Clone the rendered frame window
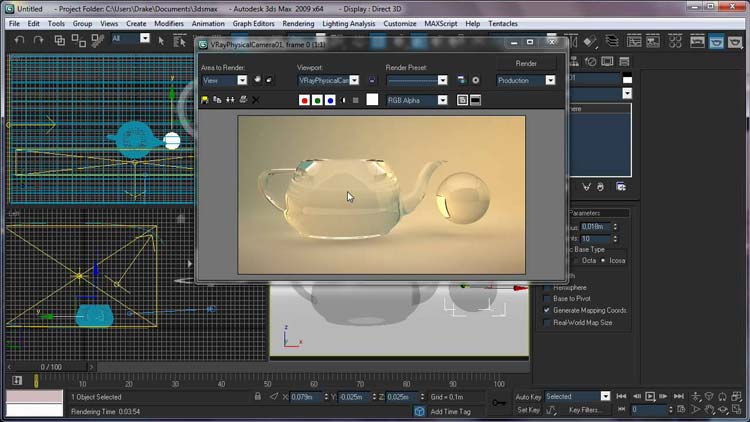The width and height of the screenshot is (750, 422). point(230,100)
